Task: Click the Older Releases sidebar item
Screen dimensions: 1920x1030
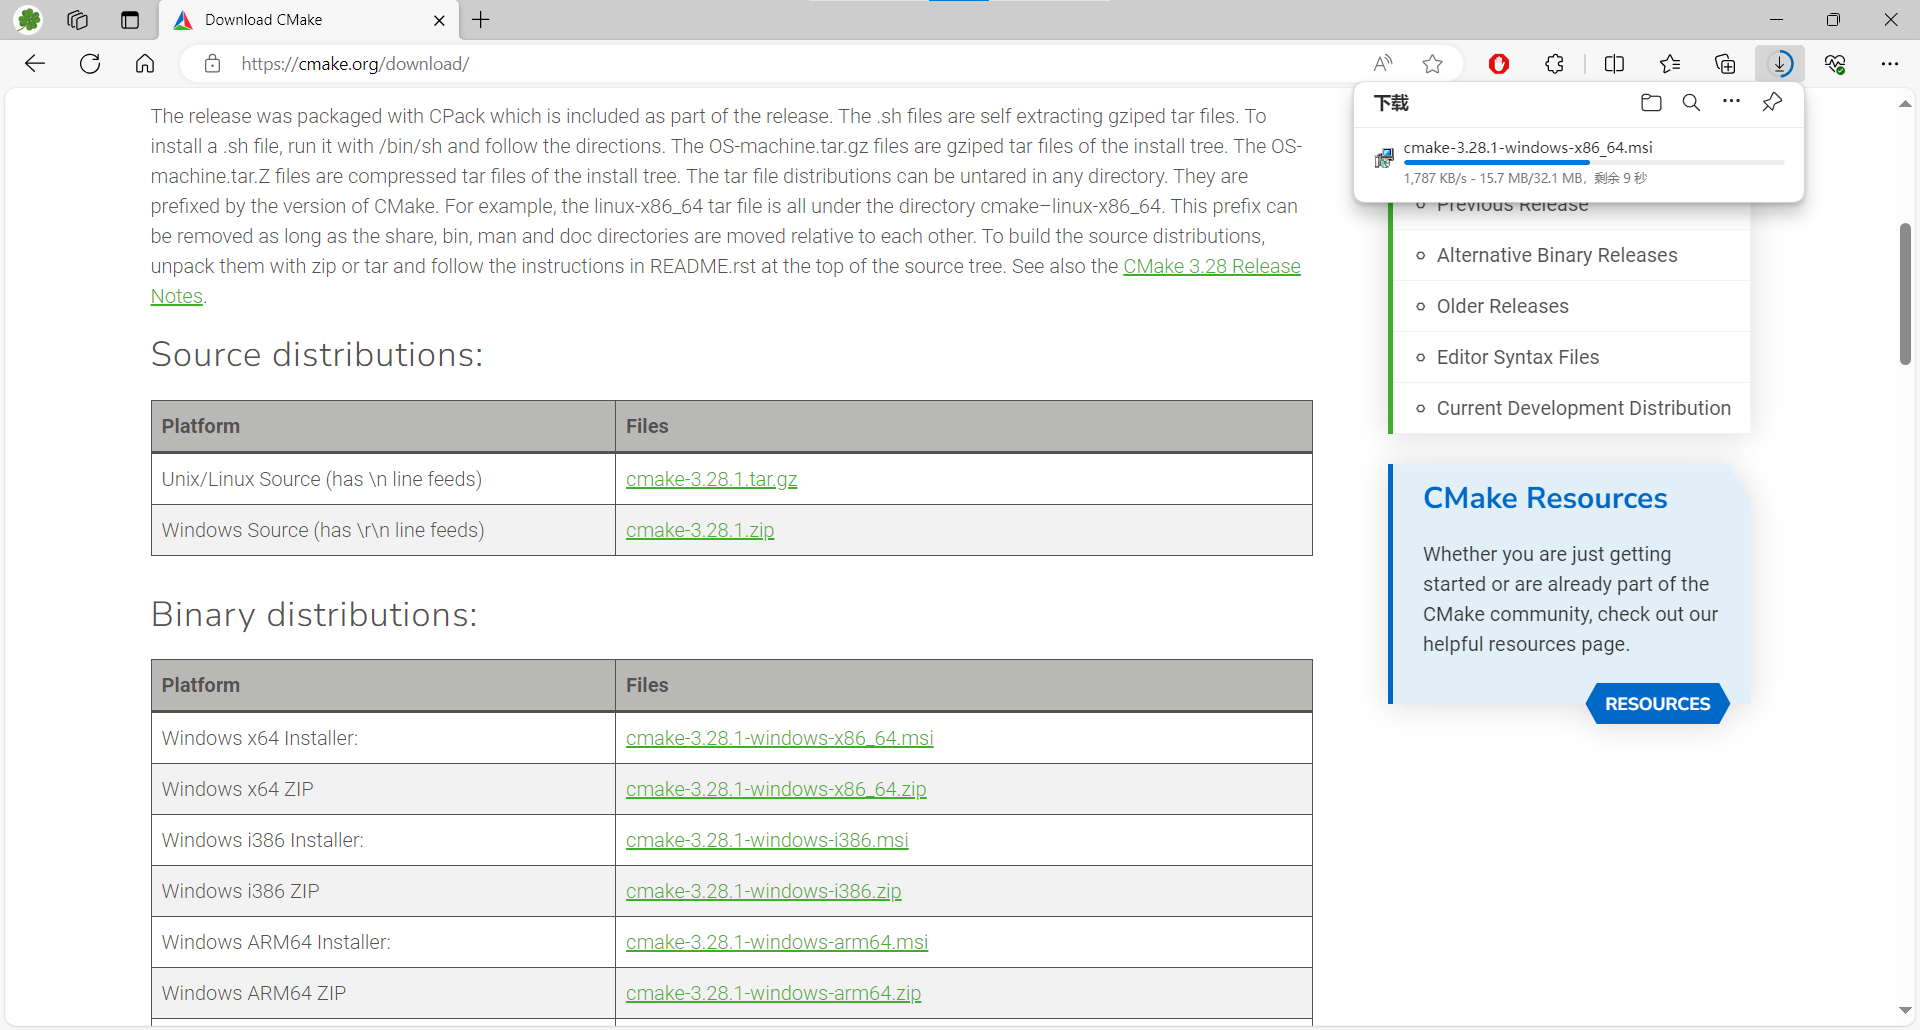Action: coord(1502,307)
